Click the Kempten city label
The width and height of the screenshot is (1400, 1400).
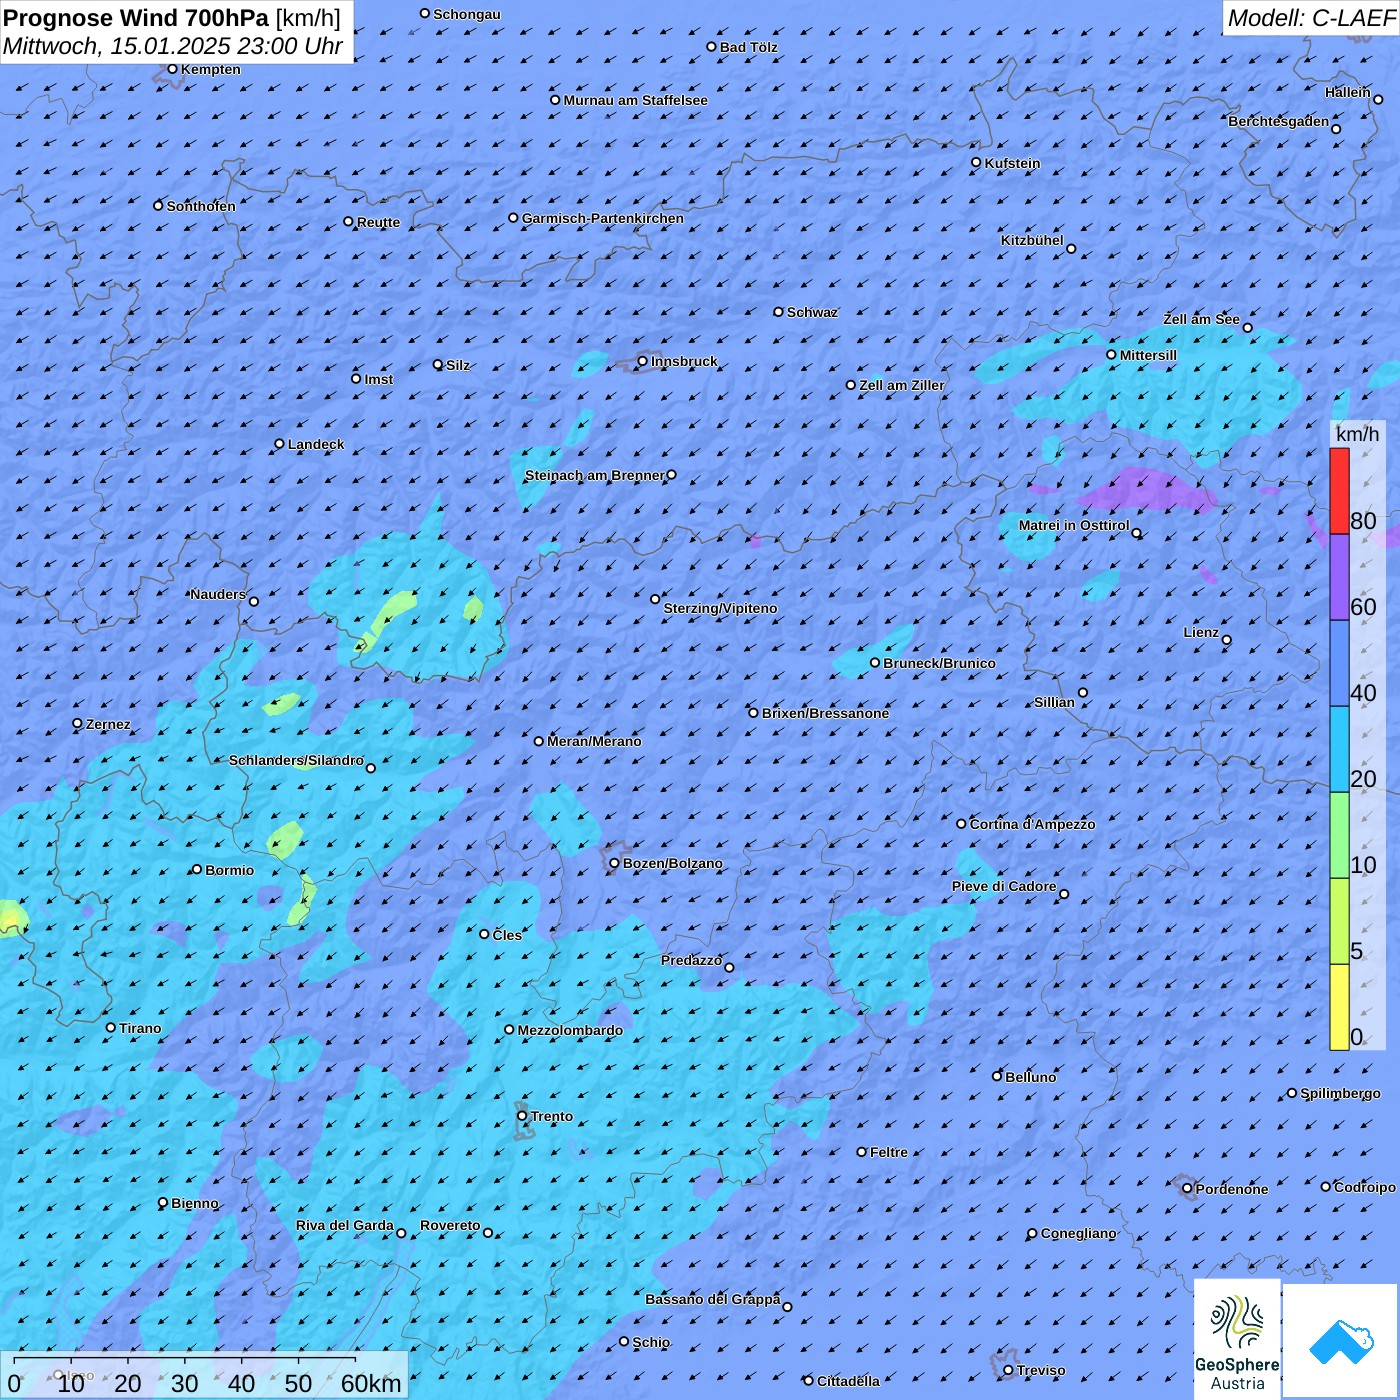[x=210, y=69]
